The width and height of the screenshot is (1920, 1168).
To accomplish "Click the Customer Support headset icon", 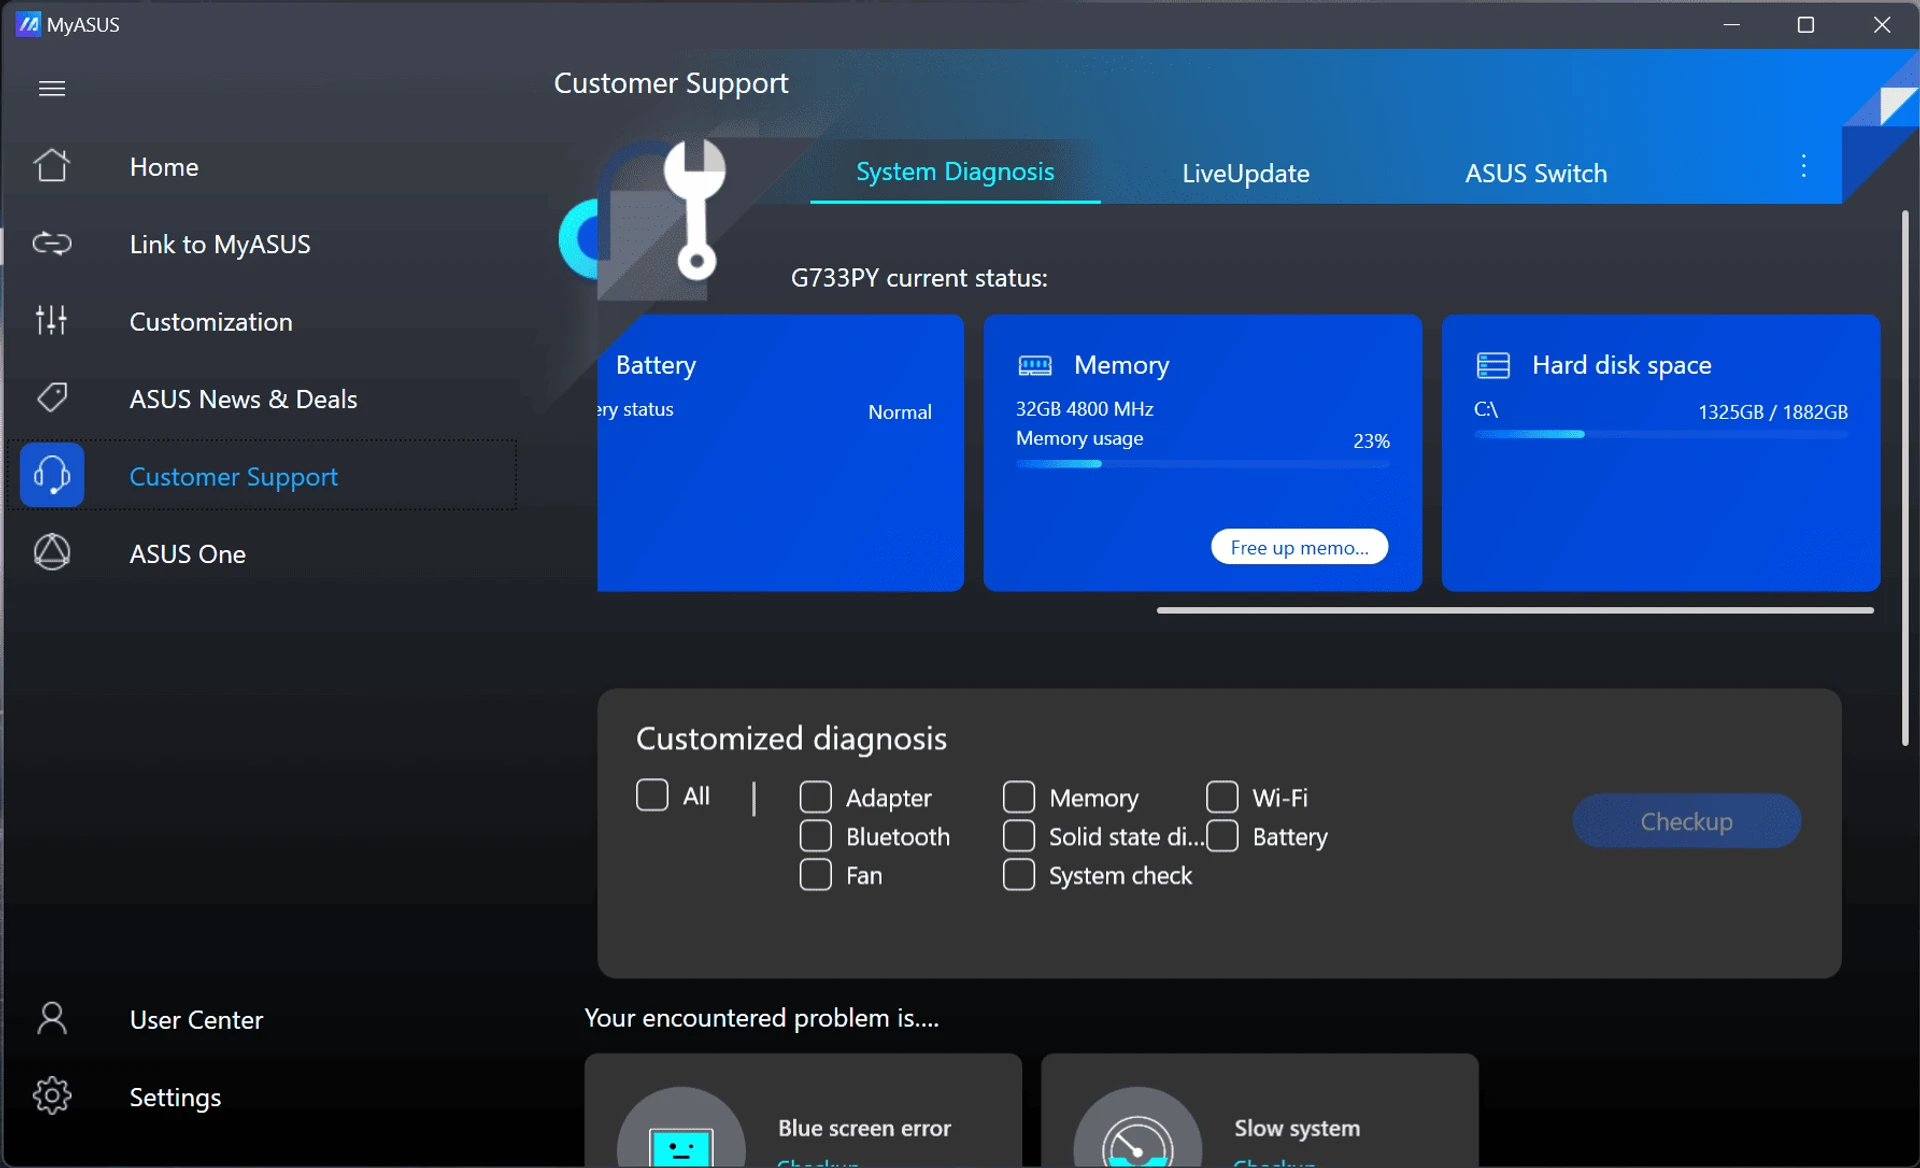I will (x=52, y=475).
